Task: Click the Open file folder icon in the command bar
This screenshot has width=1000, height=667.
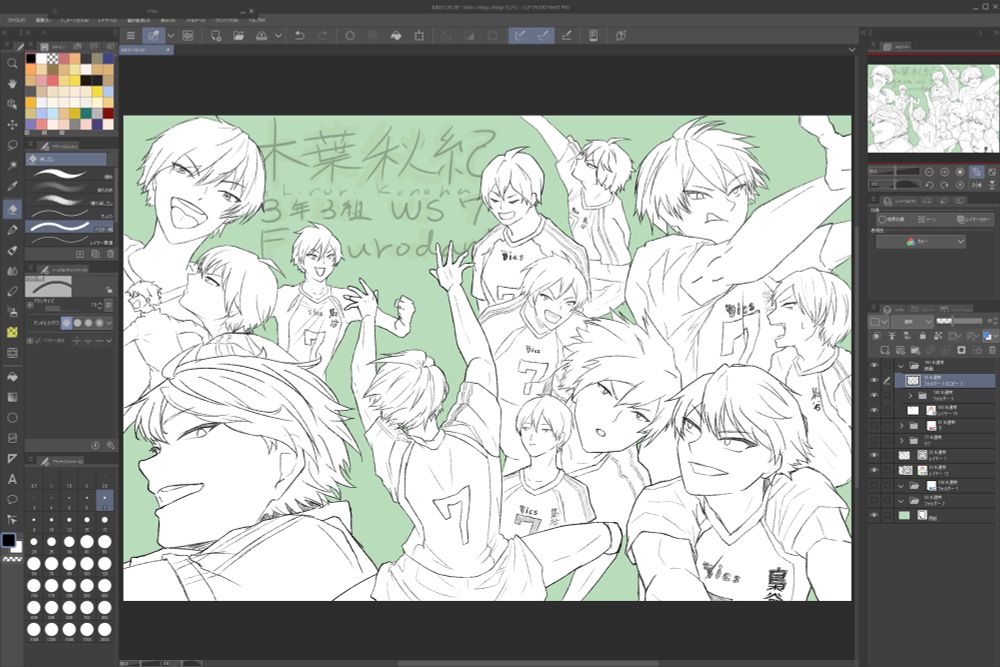Action: click(239, 36)
